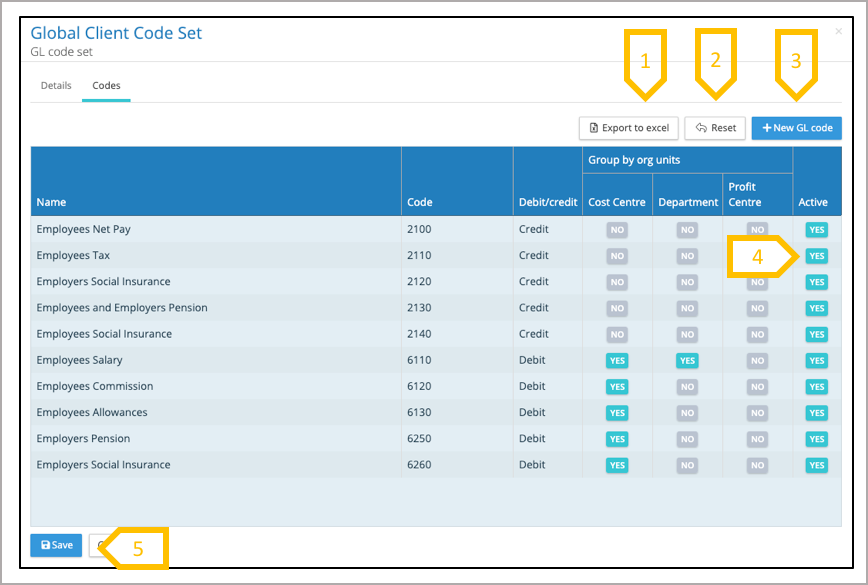Create a New GL code
868x585 pixels.
coord(796,128)
